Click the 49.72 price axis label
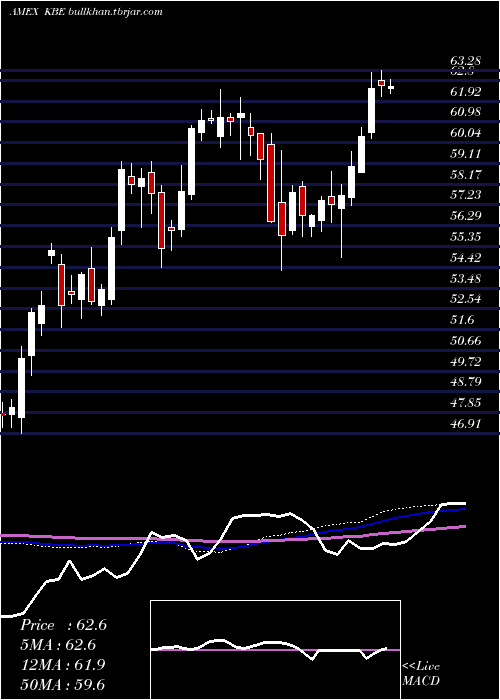Screen dimensions: 500x700 466,362
